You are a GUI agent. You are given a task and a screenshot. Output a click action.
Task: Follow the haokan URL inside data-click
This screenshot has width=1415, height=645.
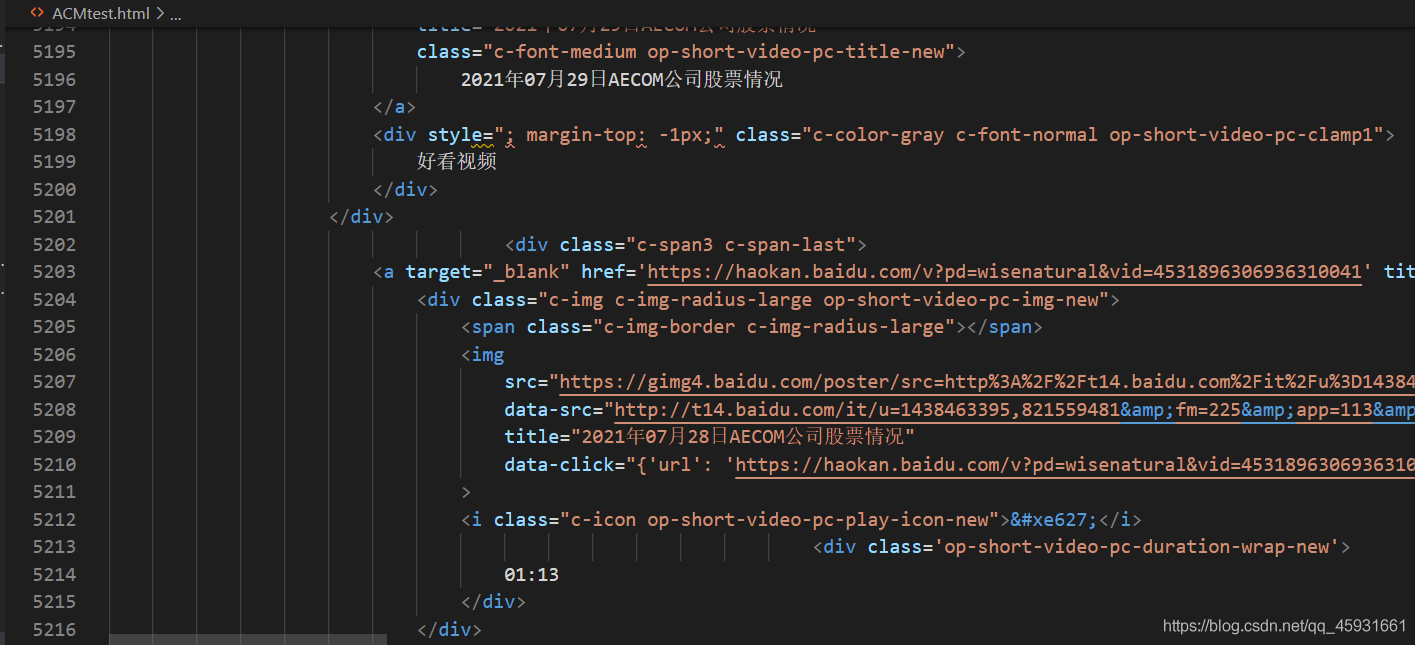click(x=1075, y=465)
